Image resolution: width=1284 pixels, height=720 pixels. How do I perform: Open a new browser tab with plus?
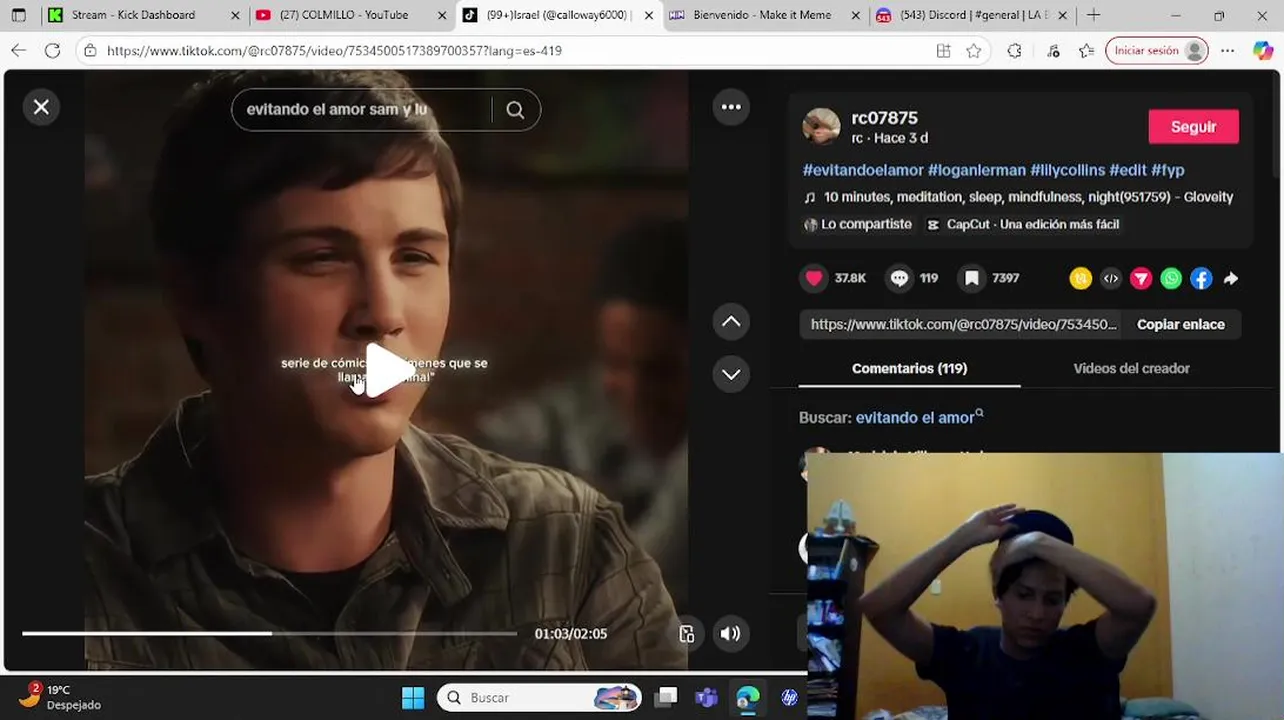(1093, 15)
